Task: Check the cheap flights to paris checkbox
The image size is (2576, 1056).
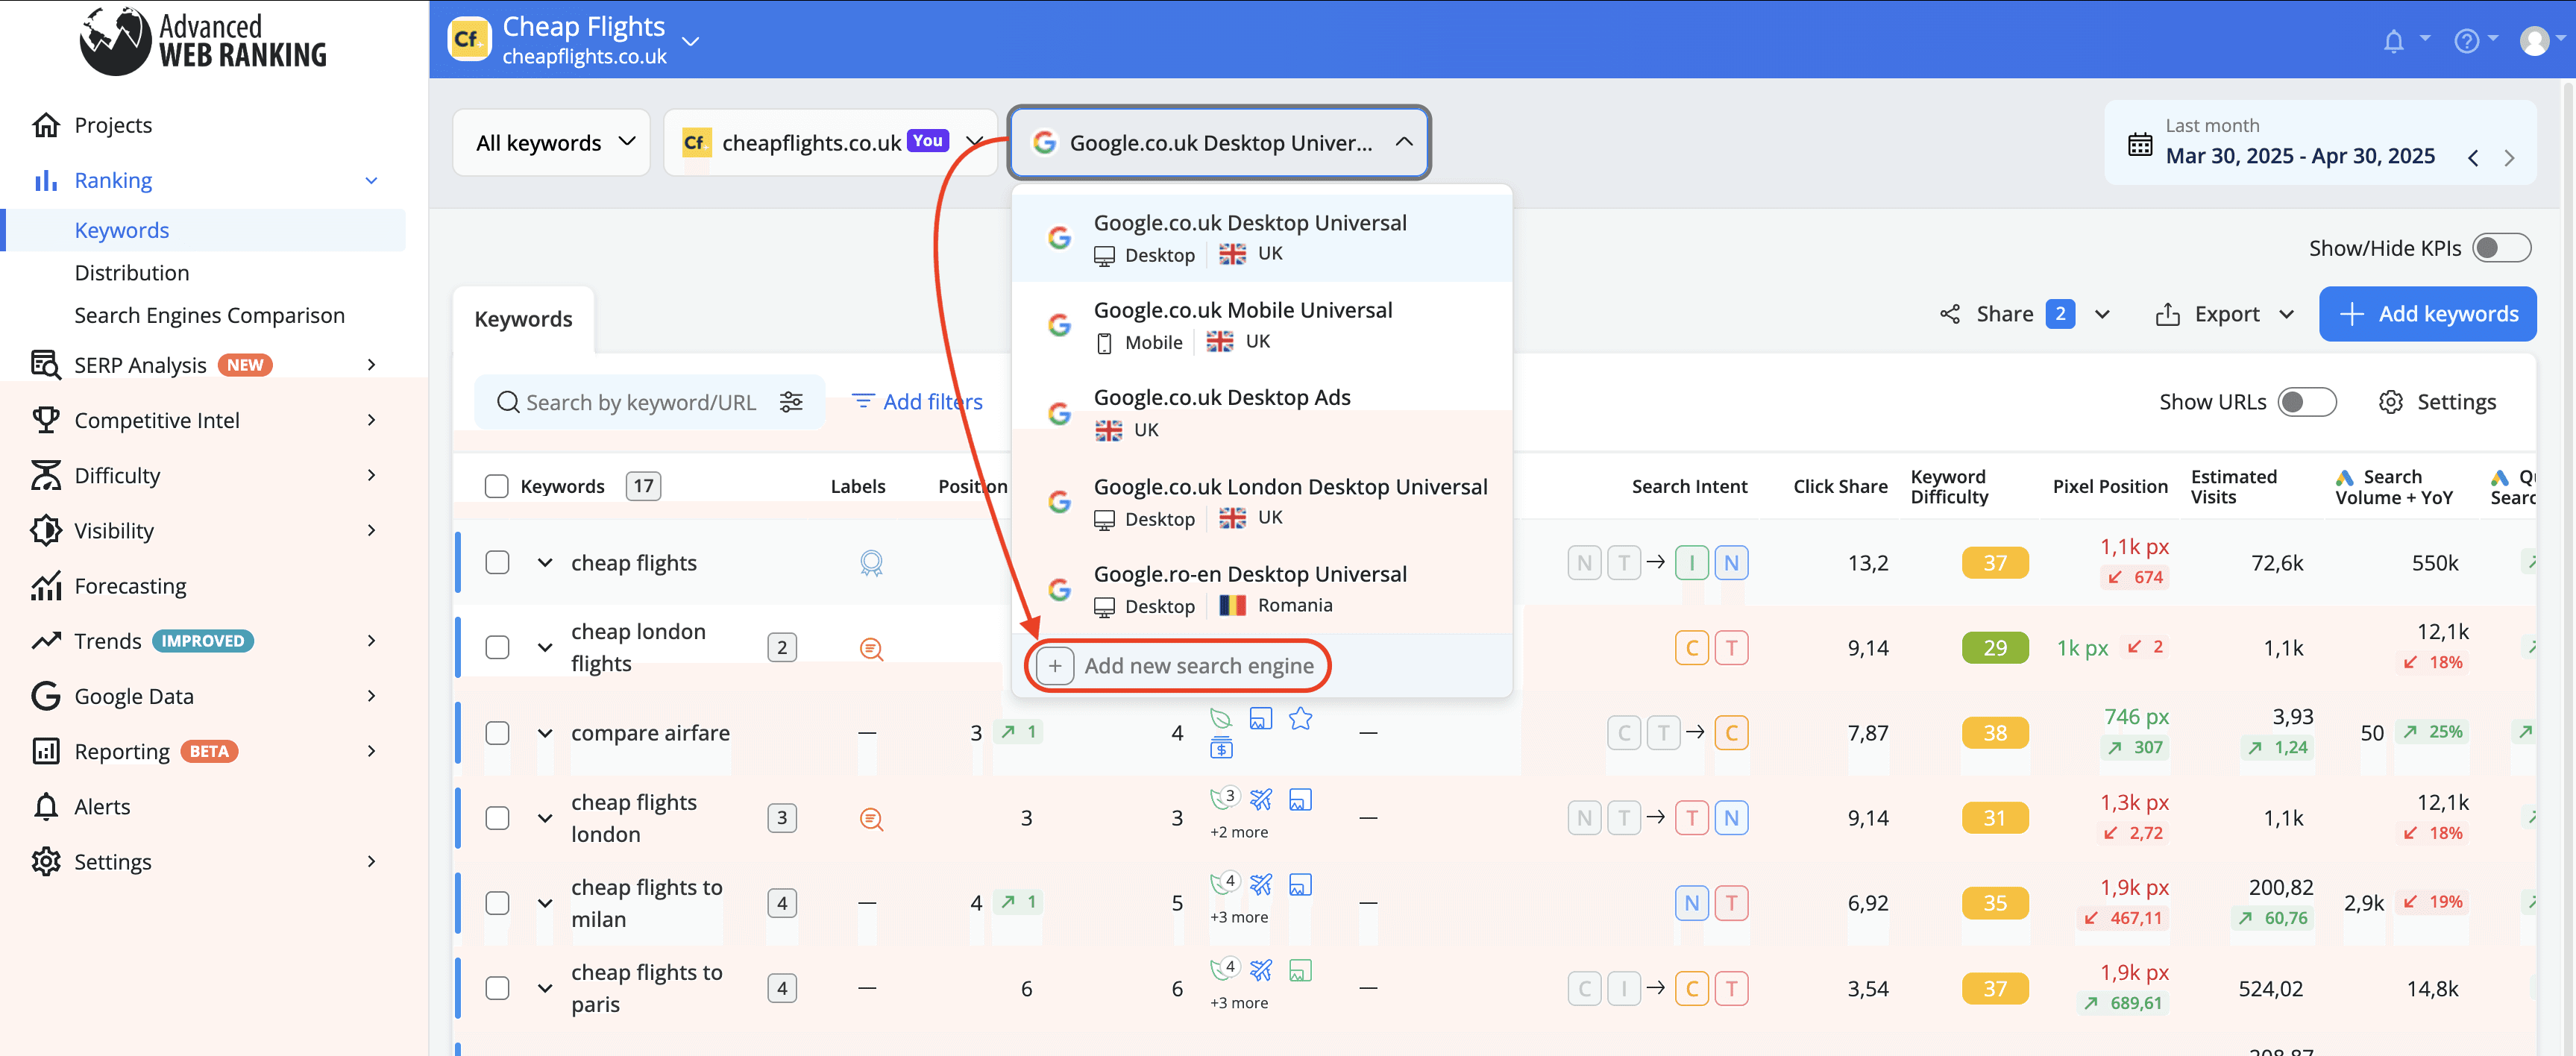Action: [497, 988]
